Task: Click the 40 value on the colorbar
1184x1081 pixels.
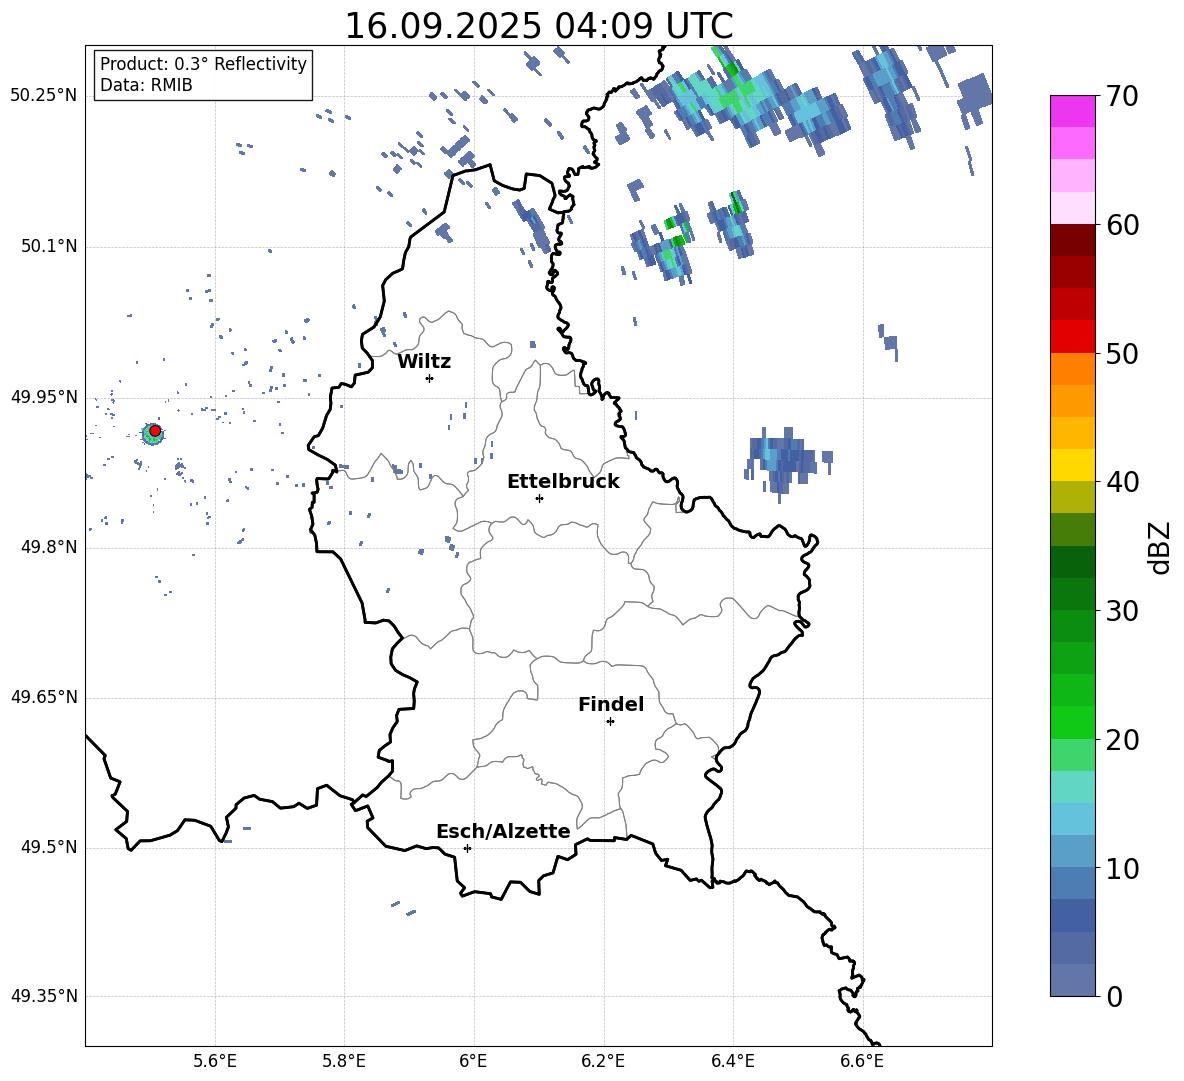Action: coord(1122,482)
